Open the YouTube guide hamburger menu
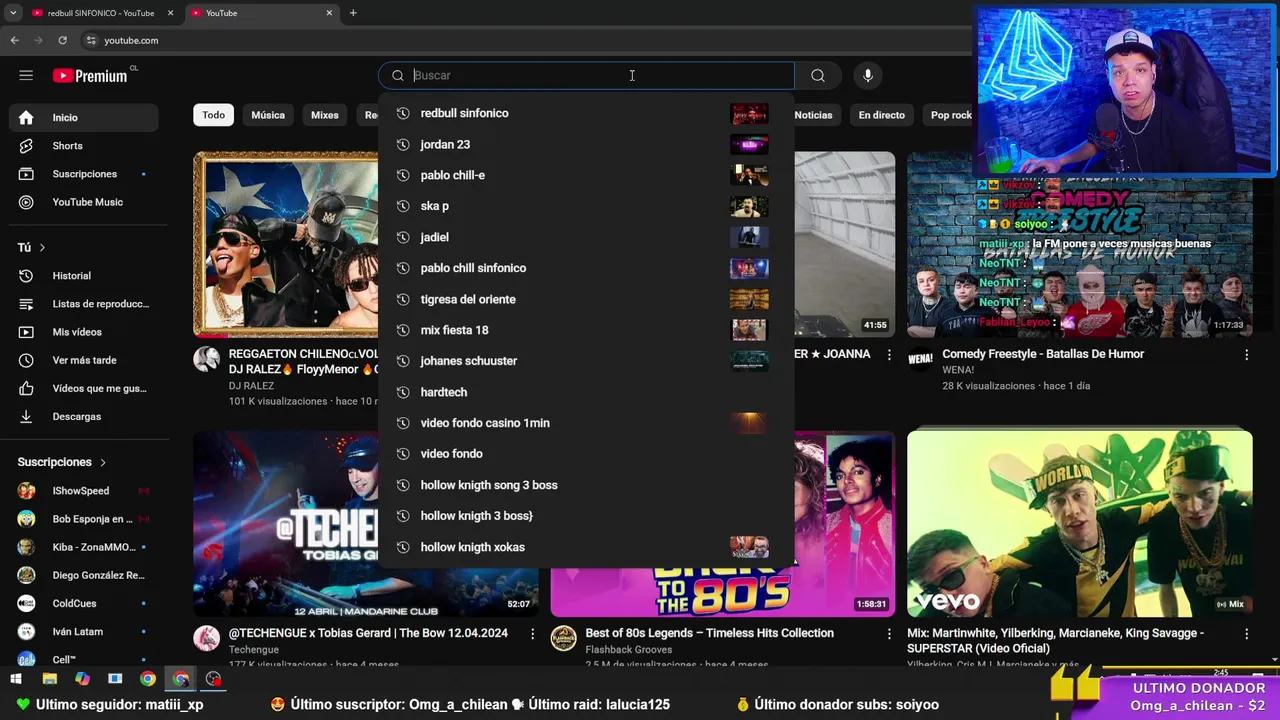Screen dimensions: 1280x720 point(26,75)
